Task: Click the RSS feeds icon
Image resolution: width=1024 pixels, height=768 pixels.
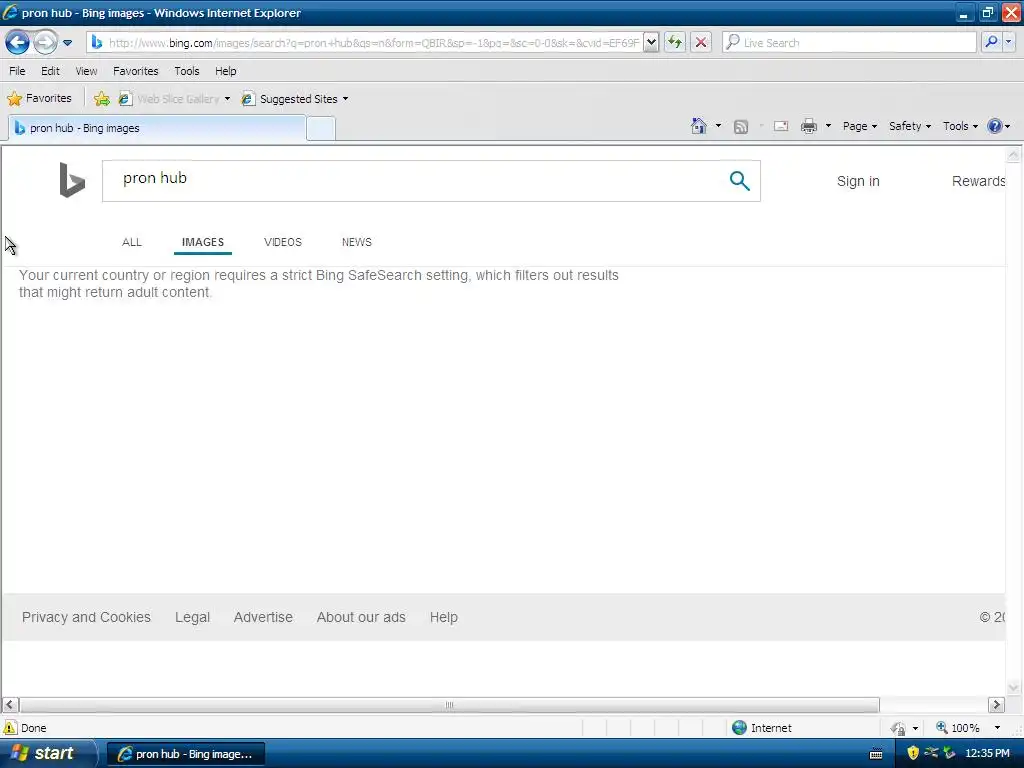Action: tap(741, 127)
